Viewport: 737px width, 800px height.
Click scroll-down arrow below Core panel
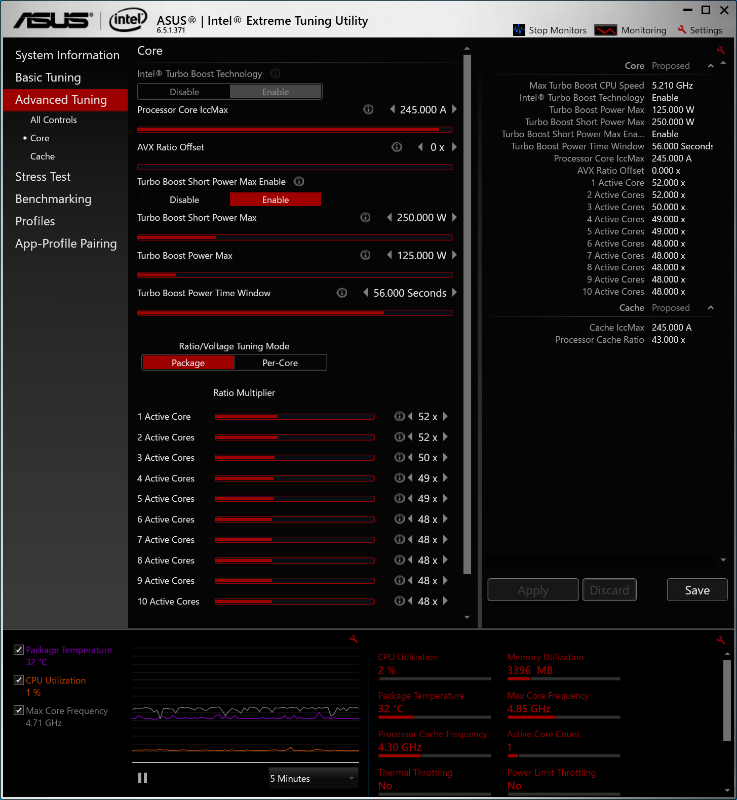pos(467,617)
